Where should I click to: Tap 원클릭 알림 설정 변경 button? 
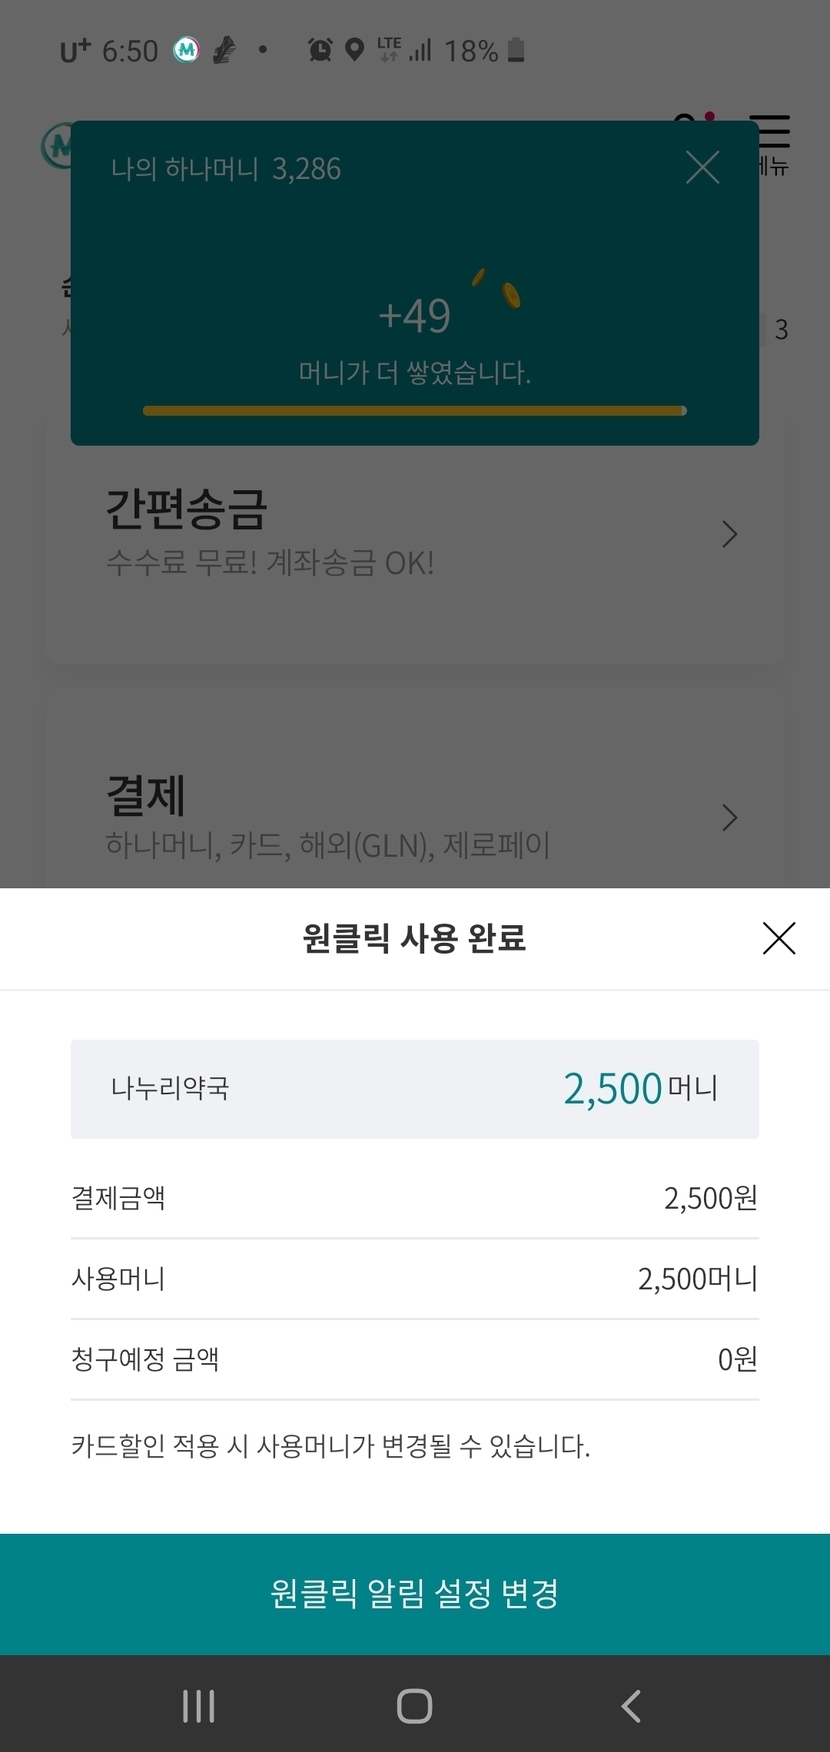click(415, 1593)
